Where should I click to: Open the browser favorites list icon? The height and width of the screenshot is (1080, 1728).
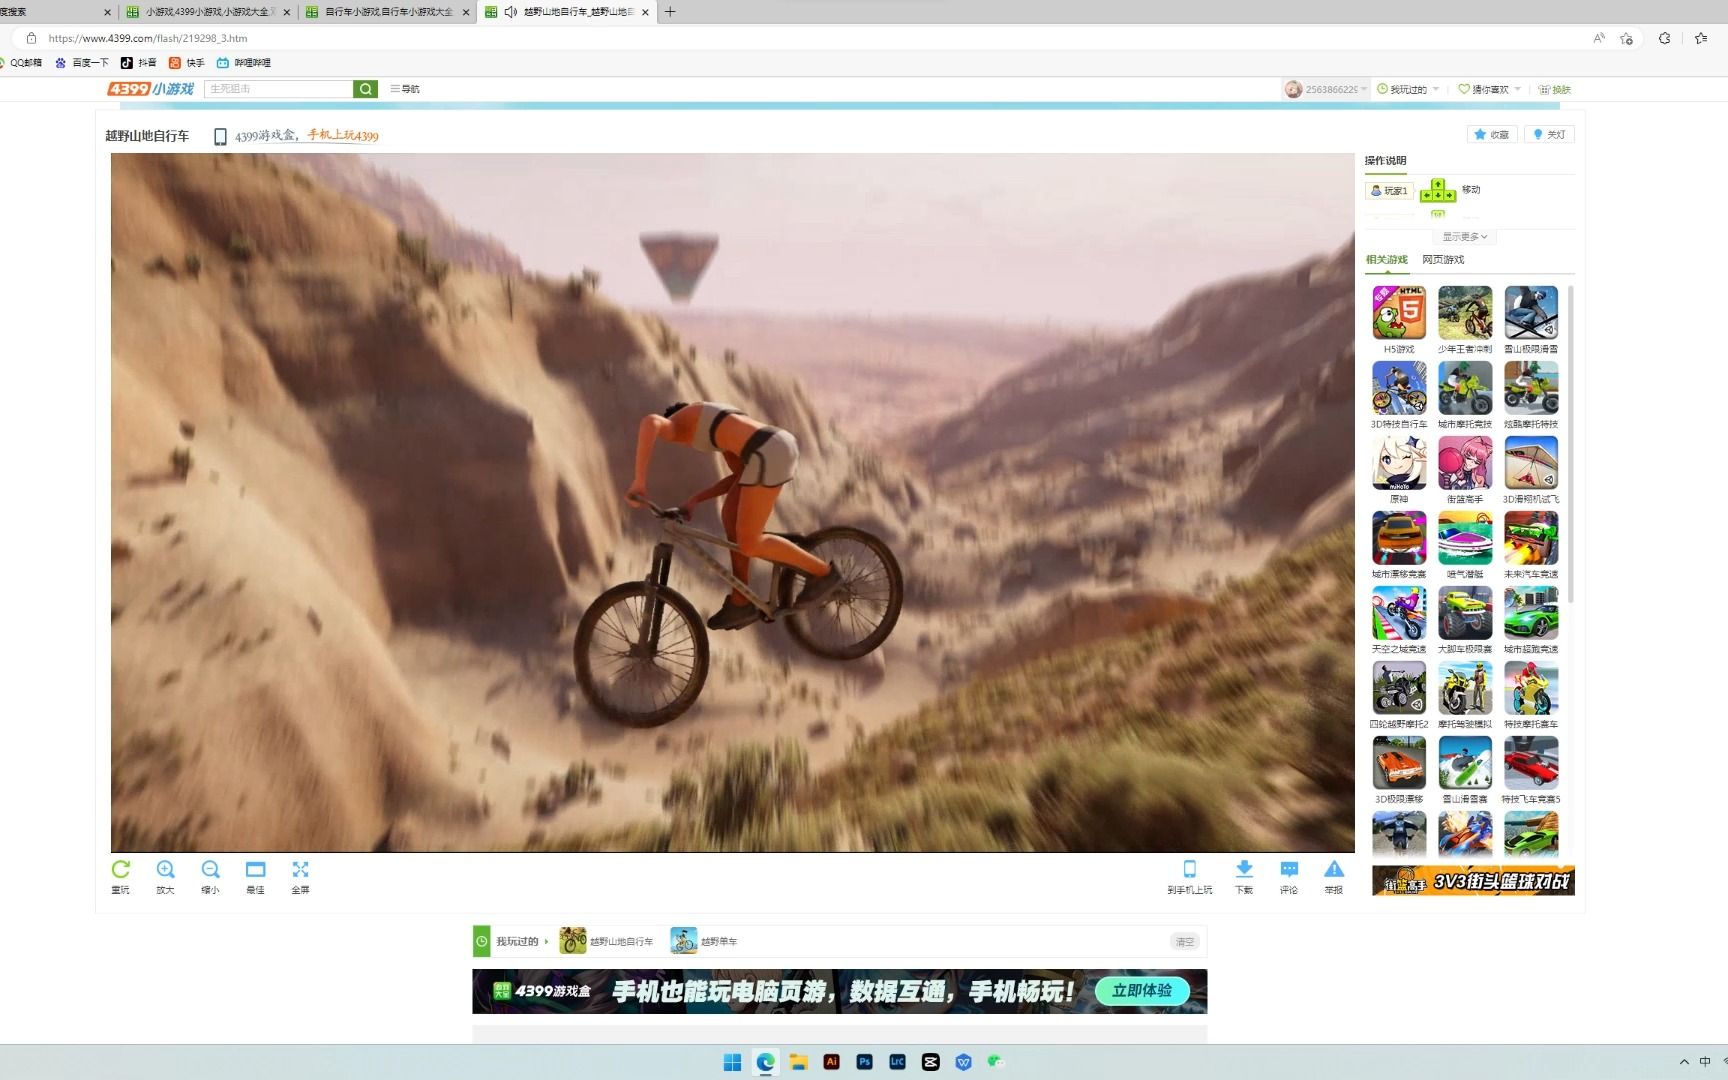point(1701,38)
